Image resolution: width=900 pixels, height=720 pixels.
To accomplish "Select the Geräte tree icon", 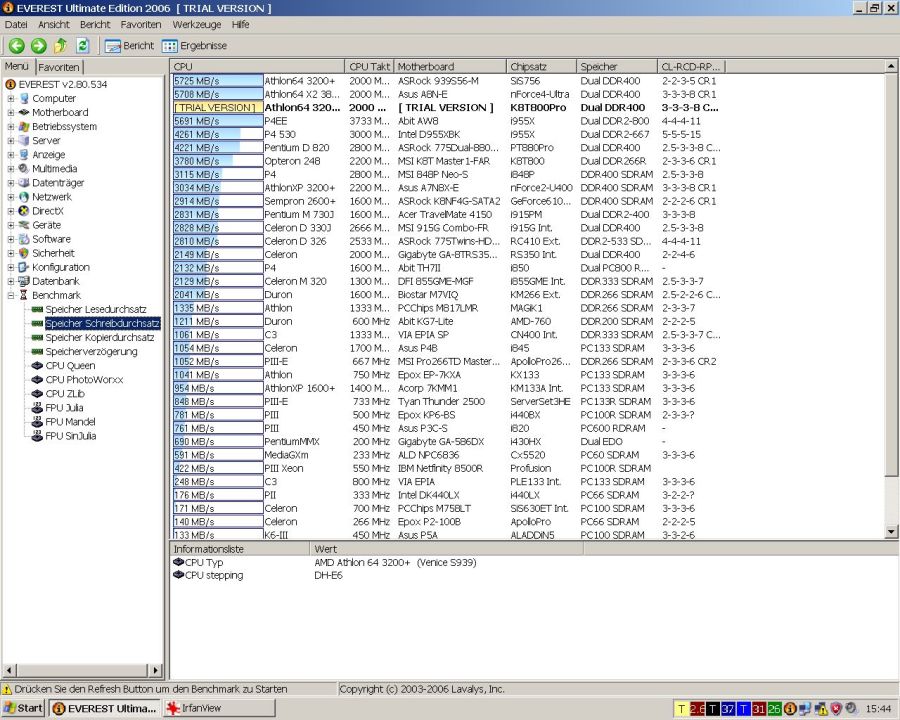I will 24,224.
